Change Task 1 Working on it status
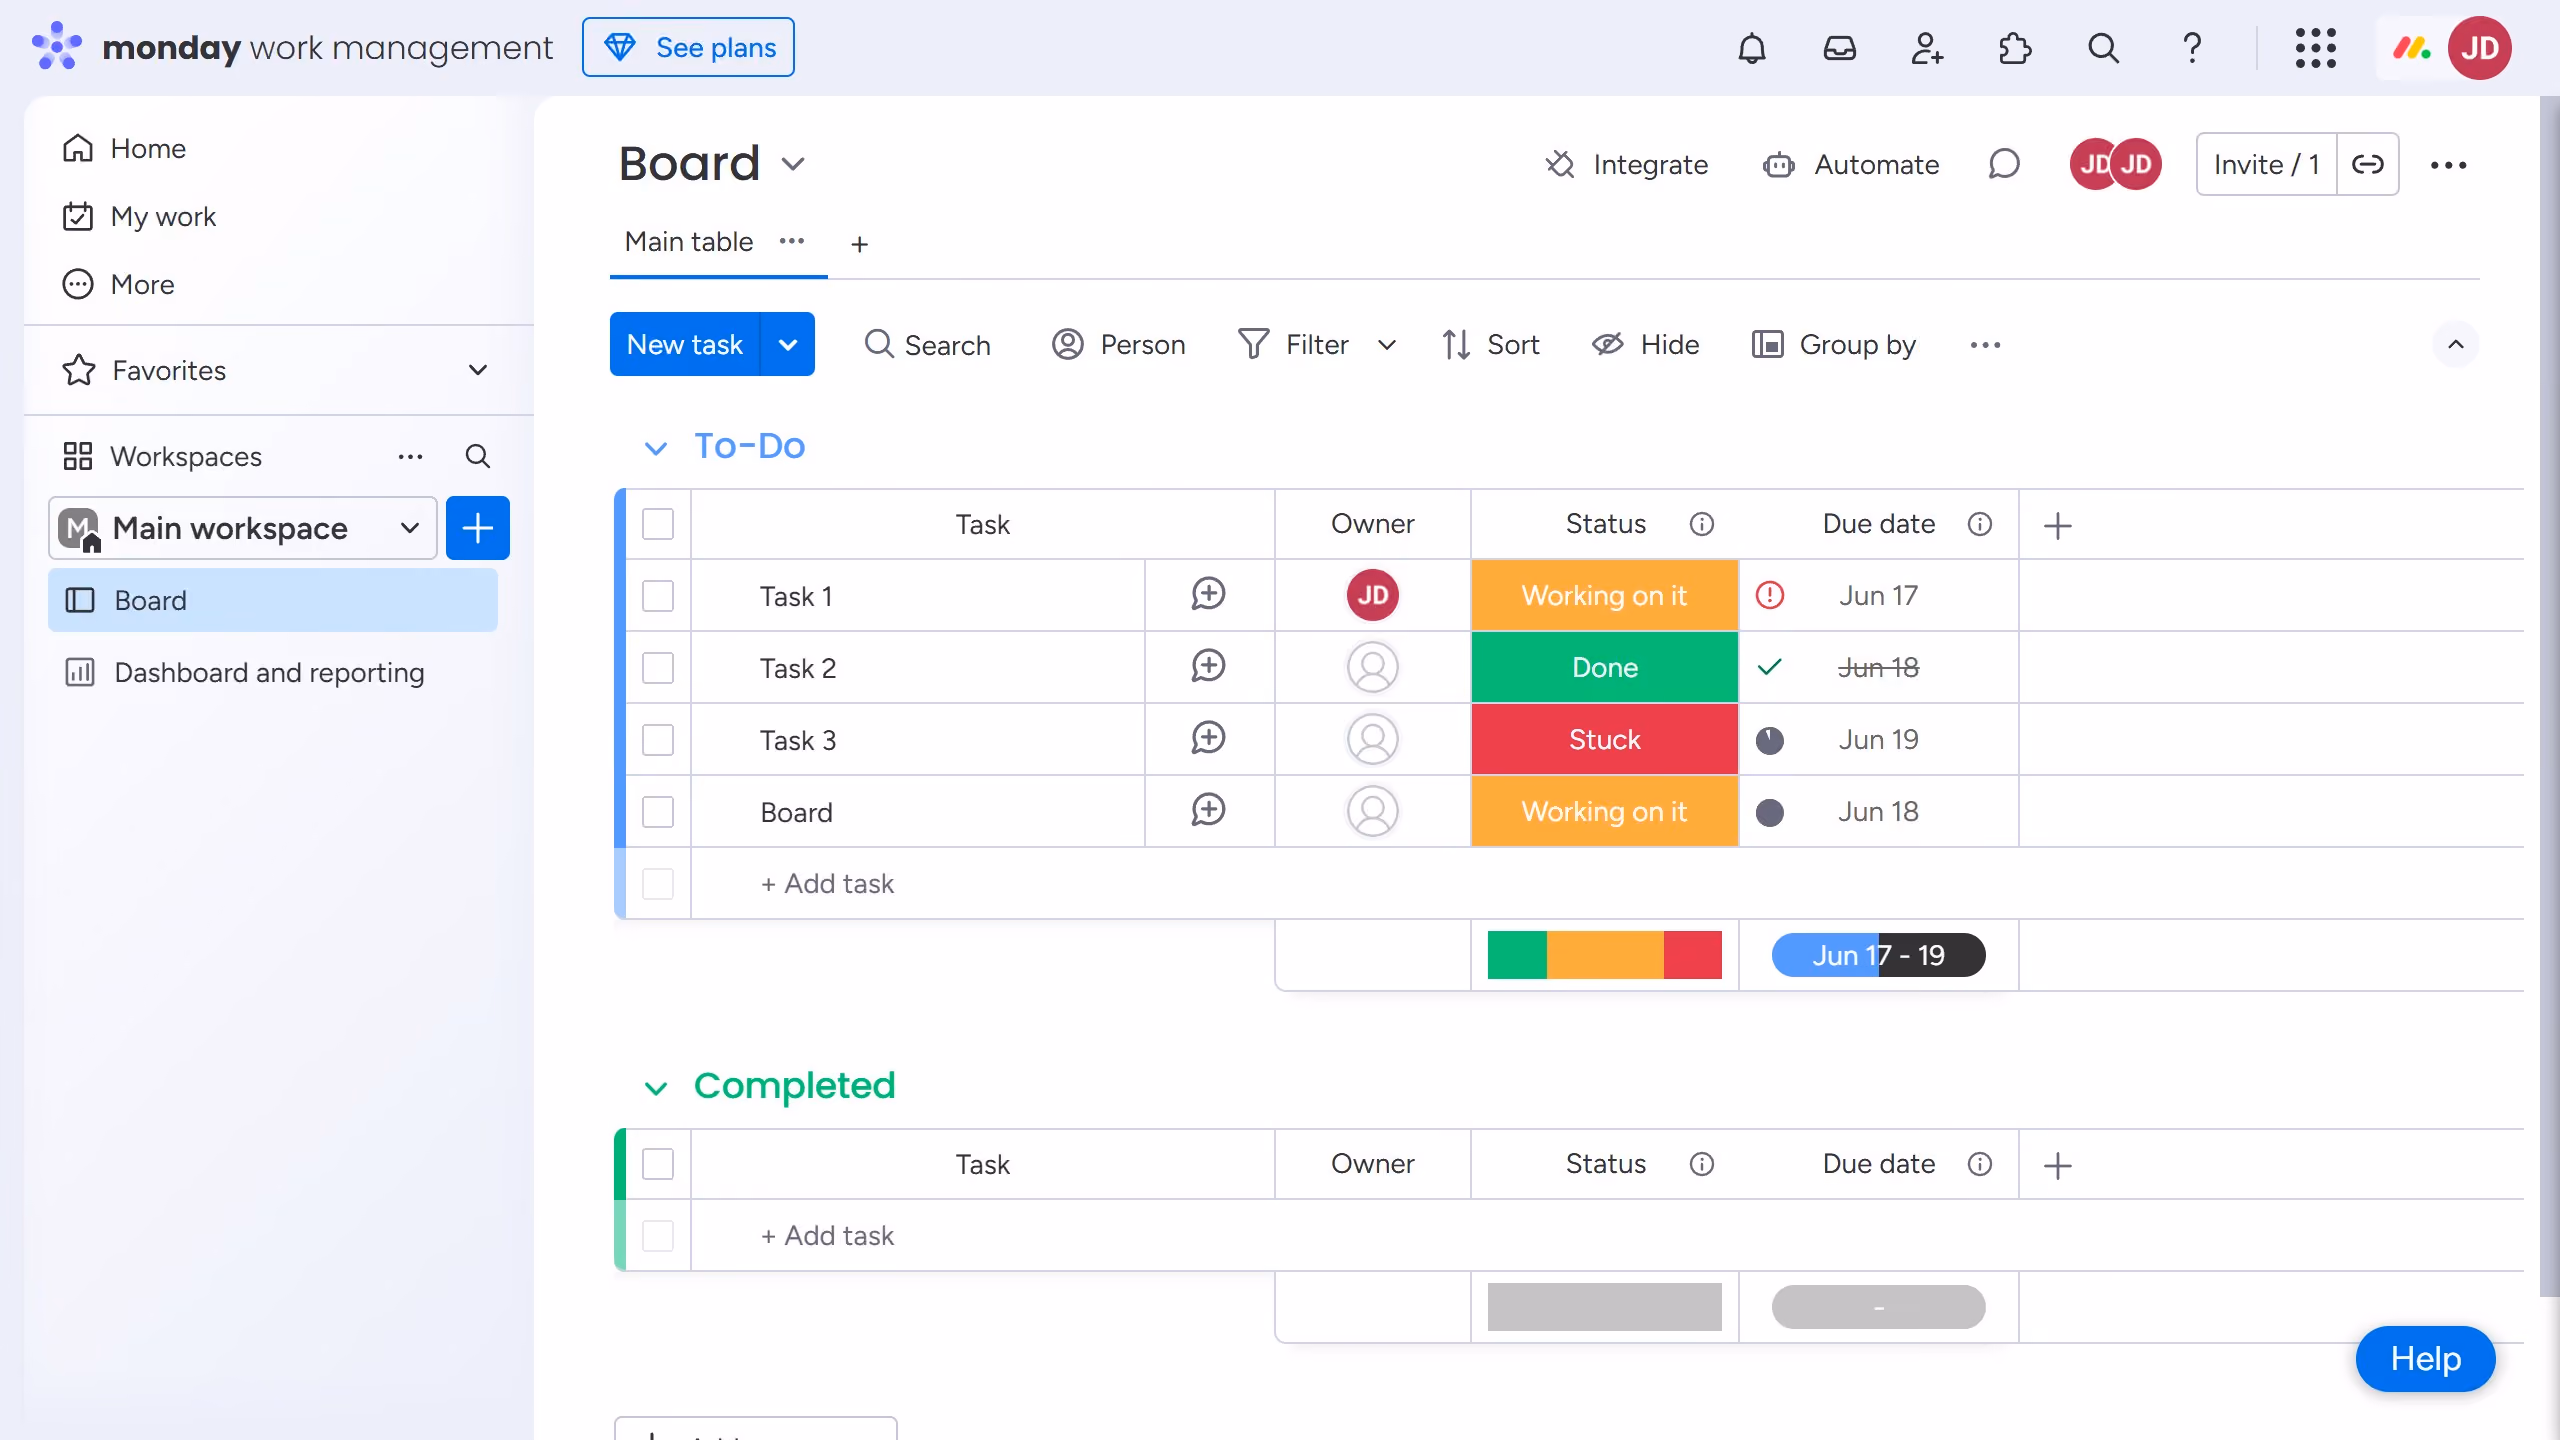Screen dimensions: 2560x1440 tap(1604, 595)
